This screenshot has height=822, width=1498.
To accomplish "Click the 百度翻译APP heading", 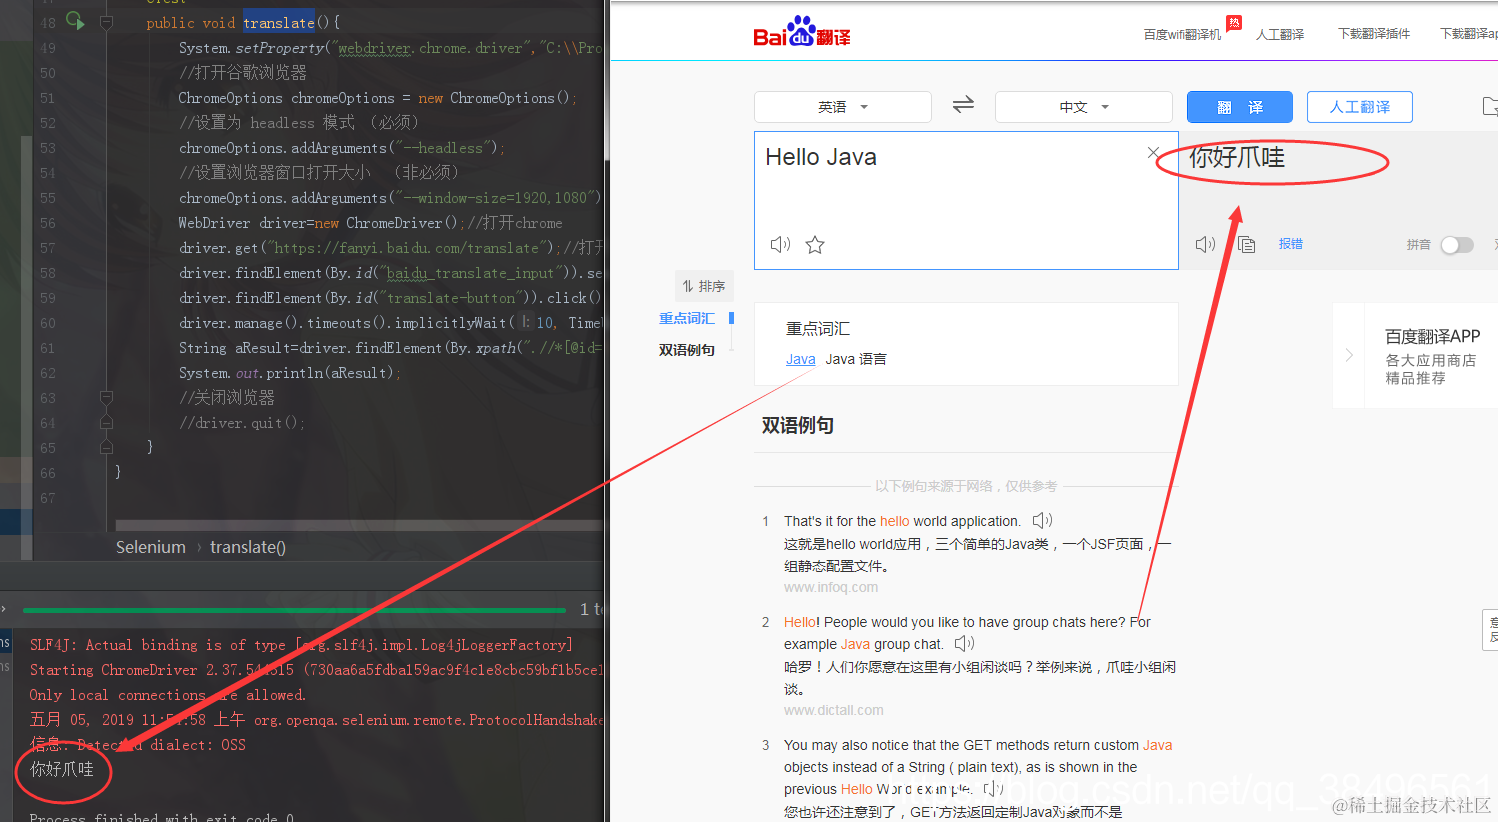I will click(x=1432, y=336).
